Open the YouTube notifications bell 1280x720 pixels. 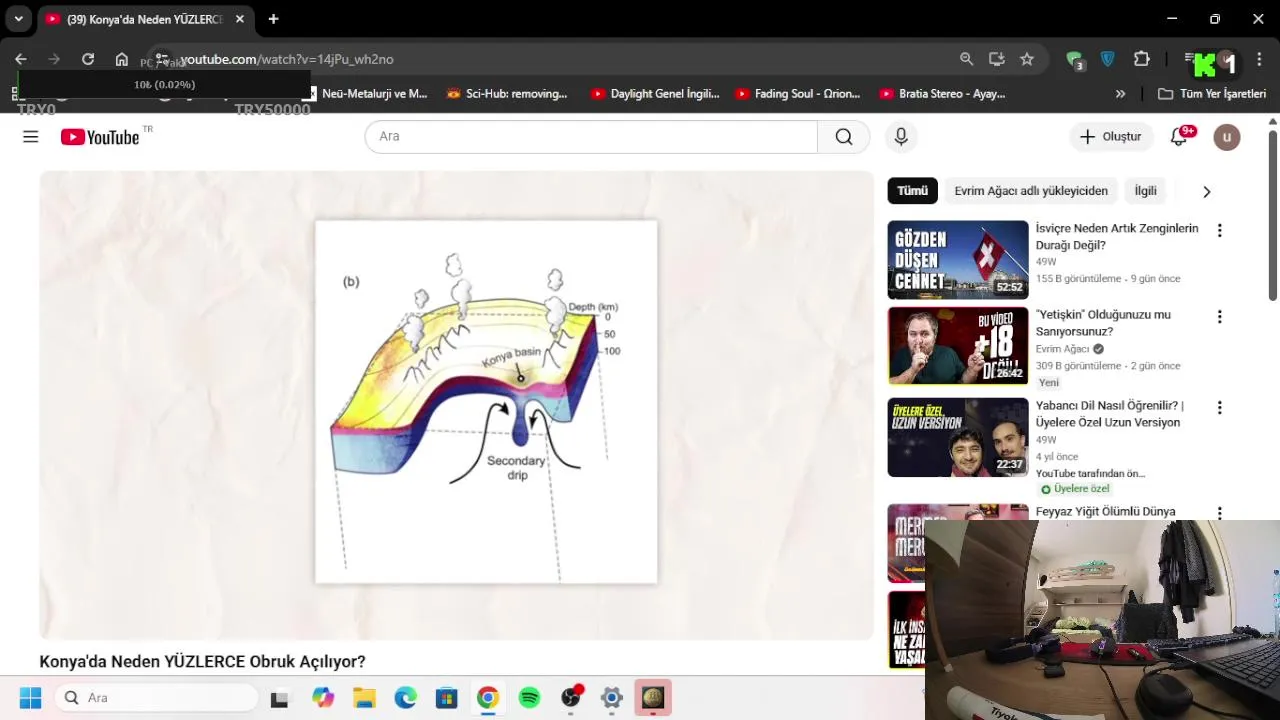pyautogui.click(x=1179, y=137)
